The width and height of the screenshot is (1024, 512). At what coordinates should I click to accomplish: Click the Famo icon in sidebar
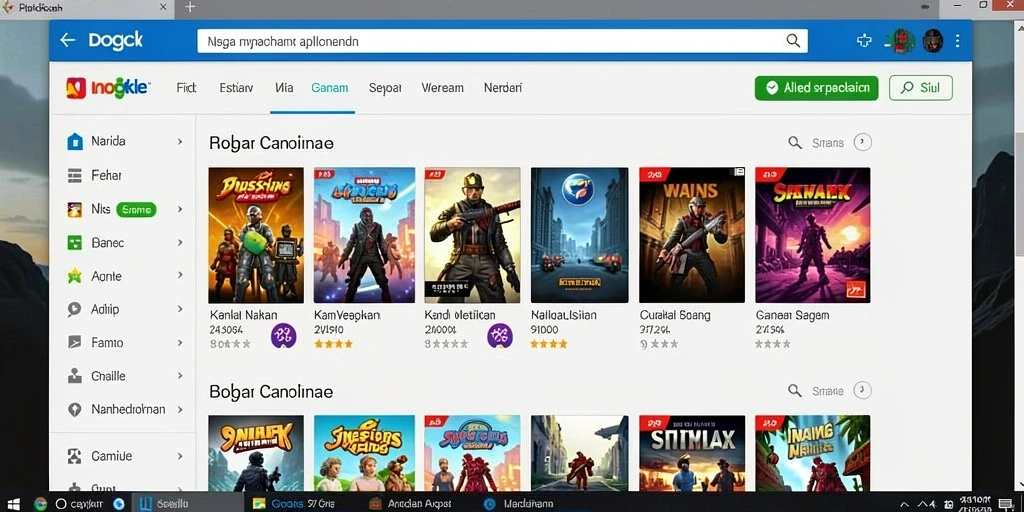[75, 342]
